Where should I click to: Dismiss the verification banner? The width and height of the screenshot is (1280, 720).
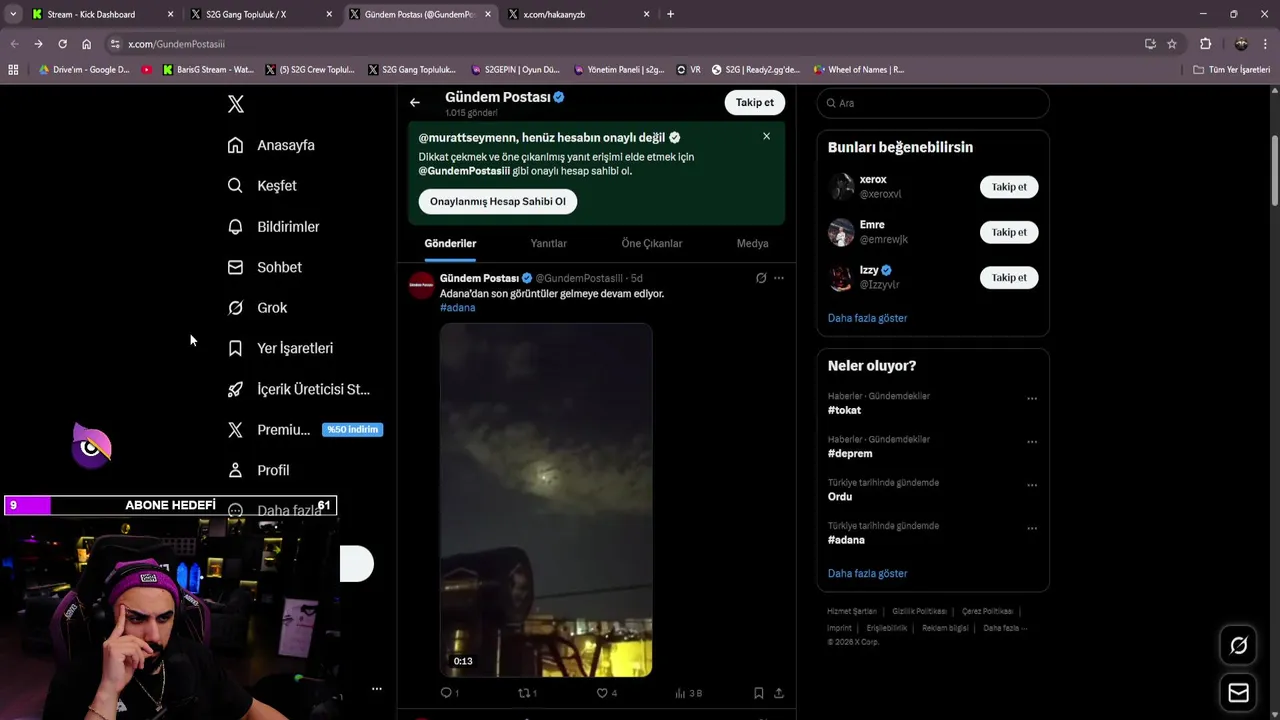pyautogui.click(x=766, y=136)
